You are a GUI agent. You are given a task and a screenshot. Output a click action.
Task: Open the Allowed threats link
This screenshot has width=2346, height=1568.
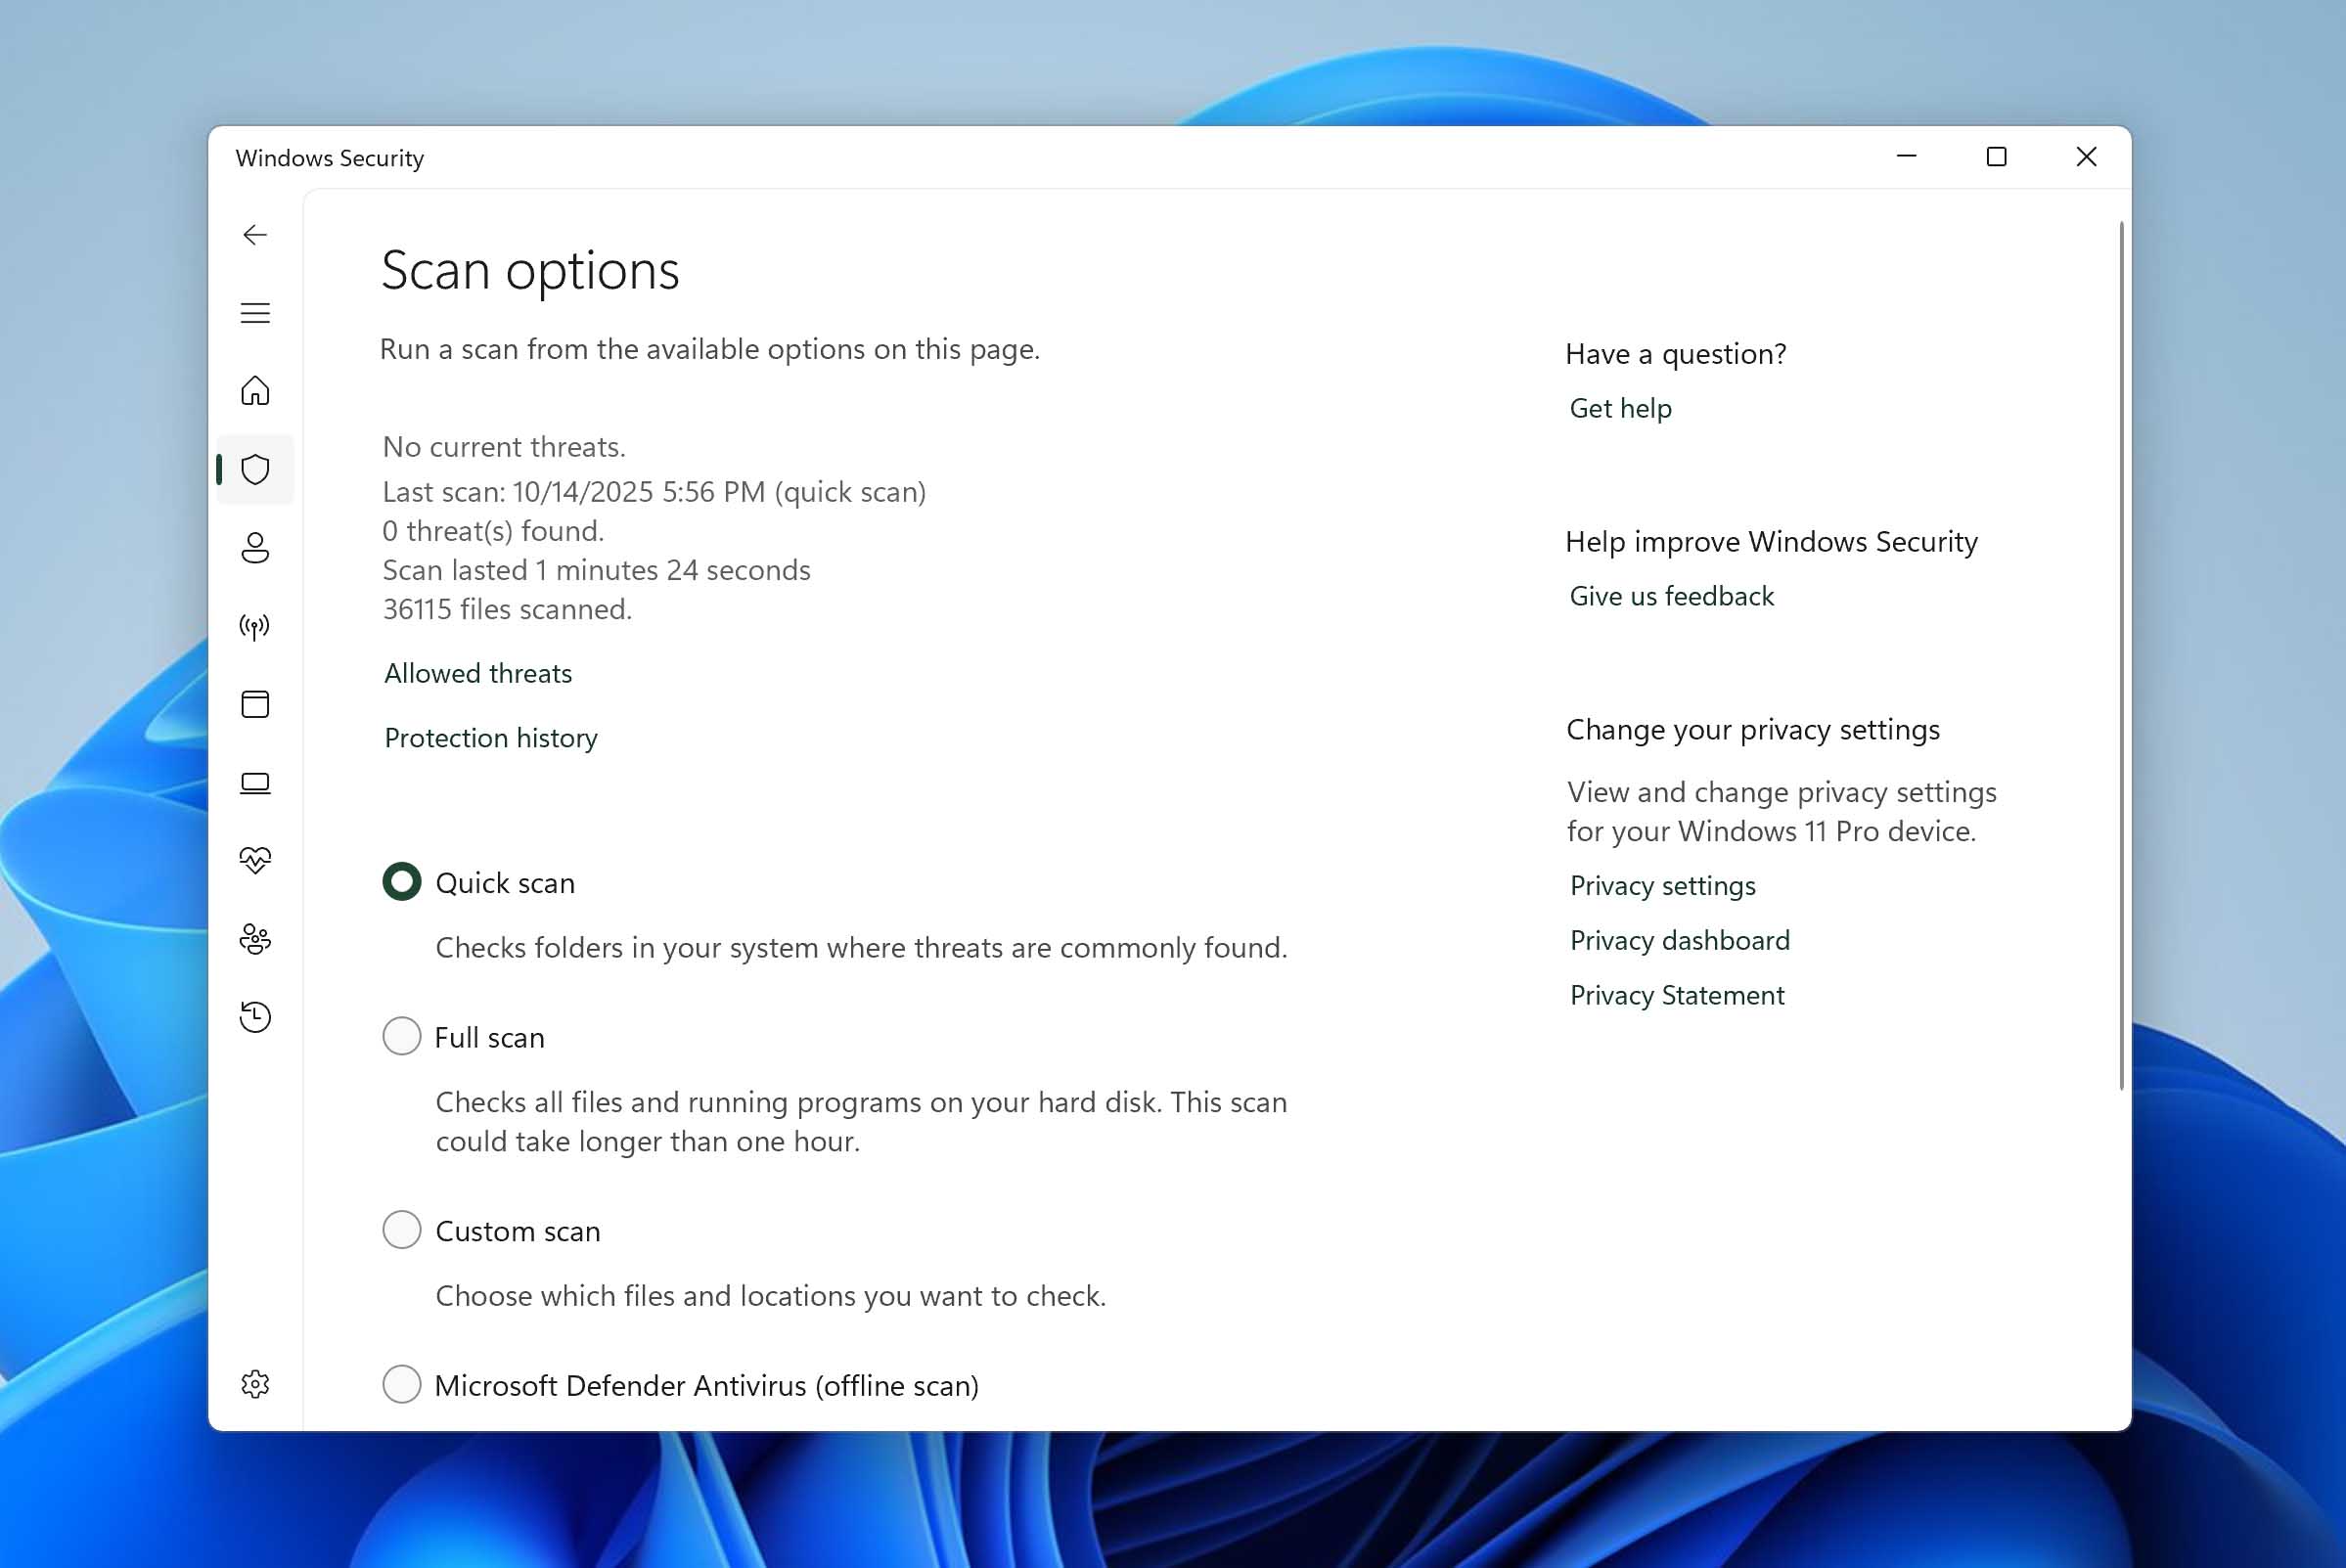[x=477, y=673]
